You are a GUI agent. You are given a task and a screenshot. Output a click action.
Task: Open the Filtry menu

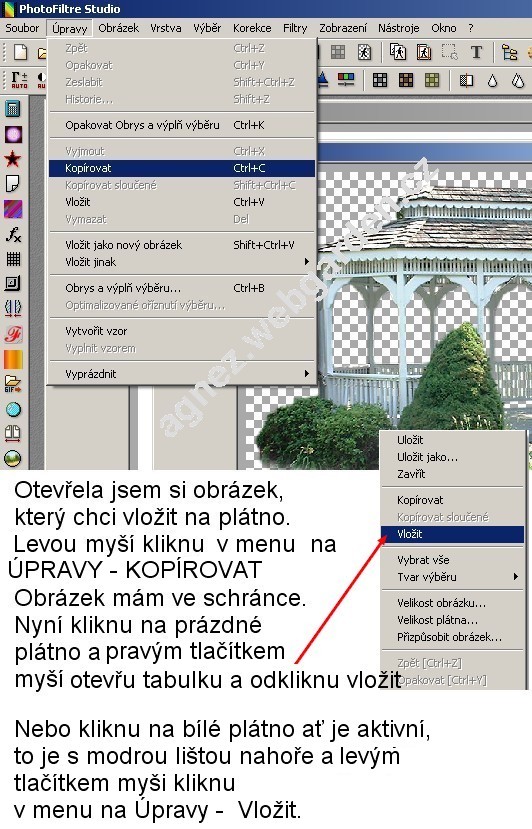(295, 28)
